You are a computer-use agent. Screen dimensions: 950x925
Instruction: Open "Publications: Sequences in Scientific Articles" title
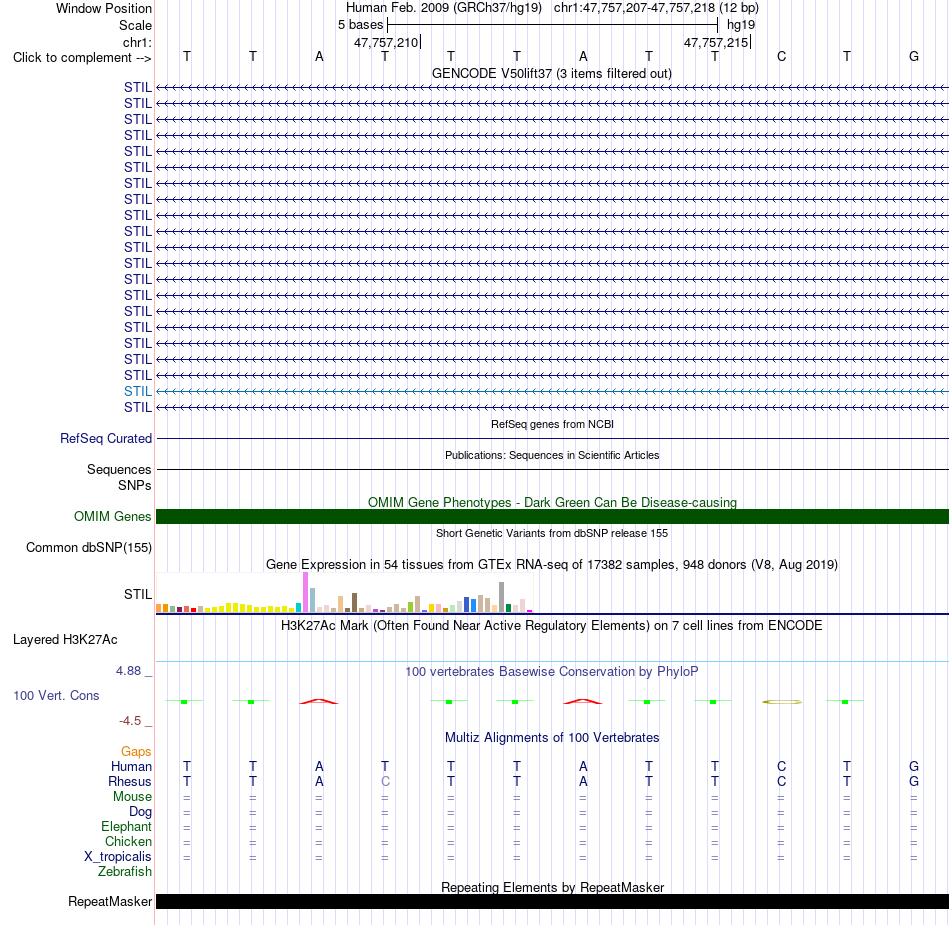[x=552, y=455]
